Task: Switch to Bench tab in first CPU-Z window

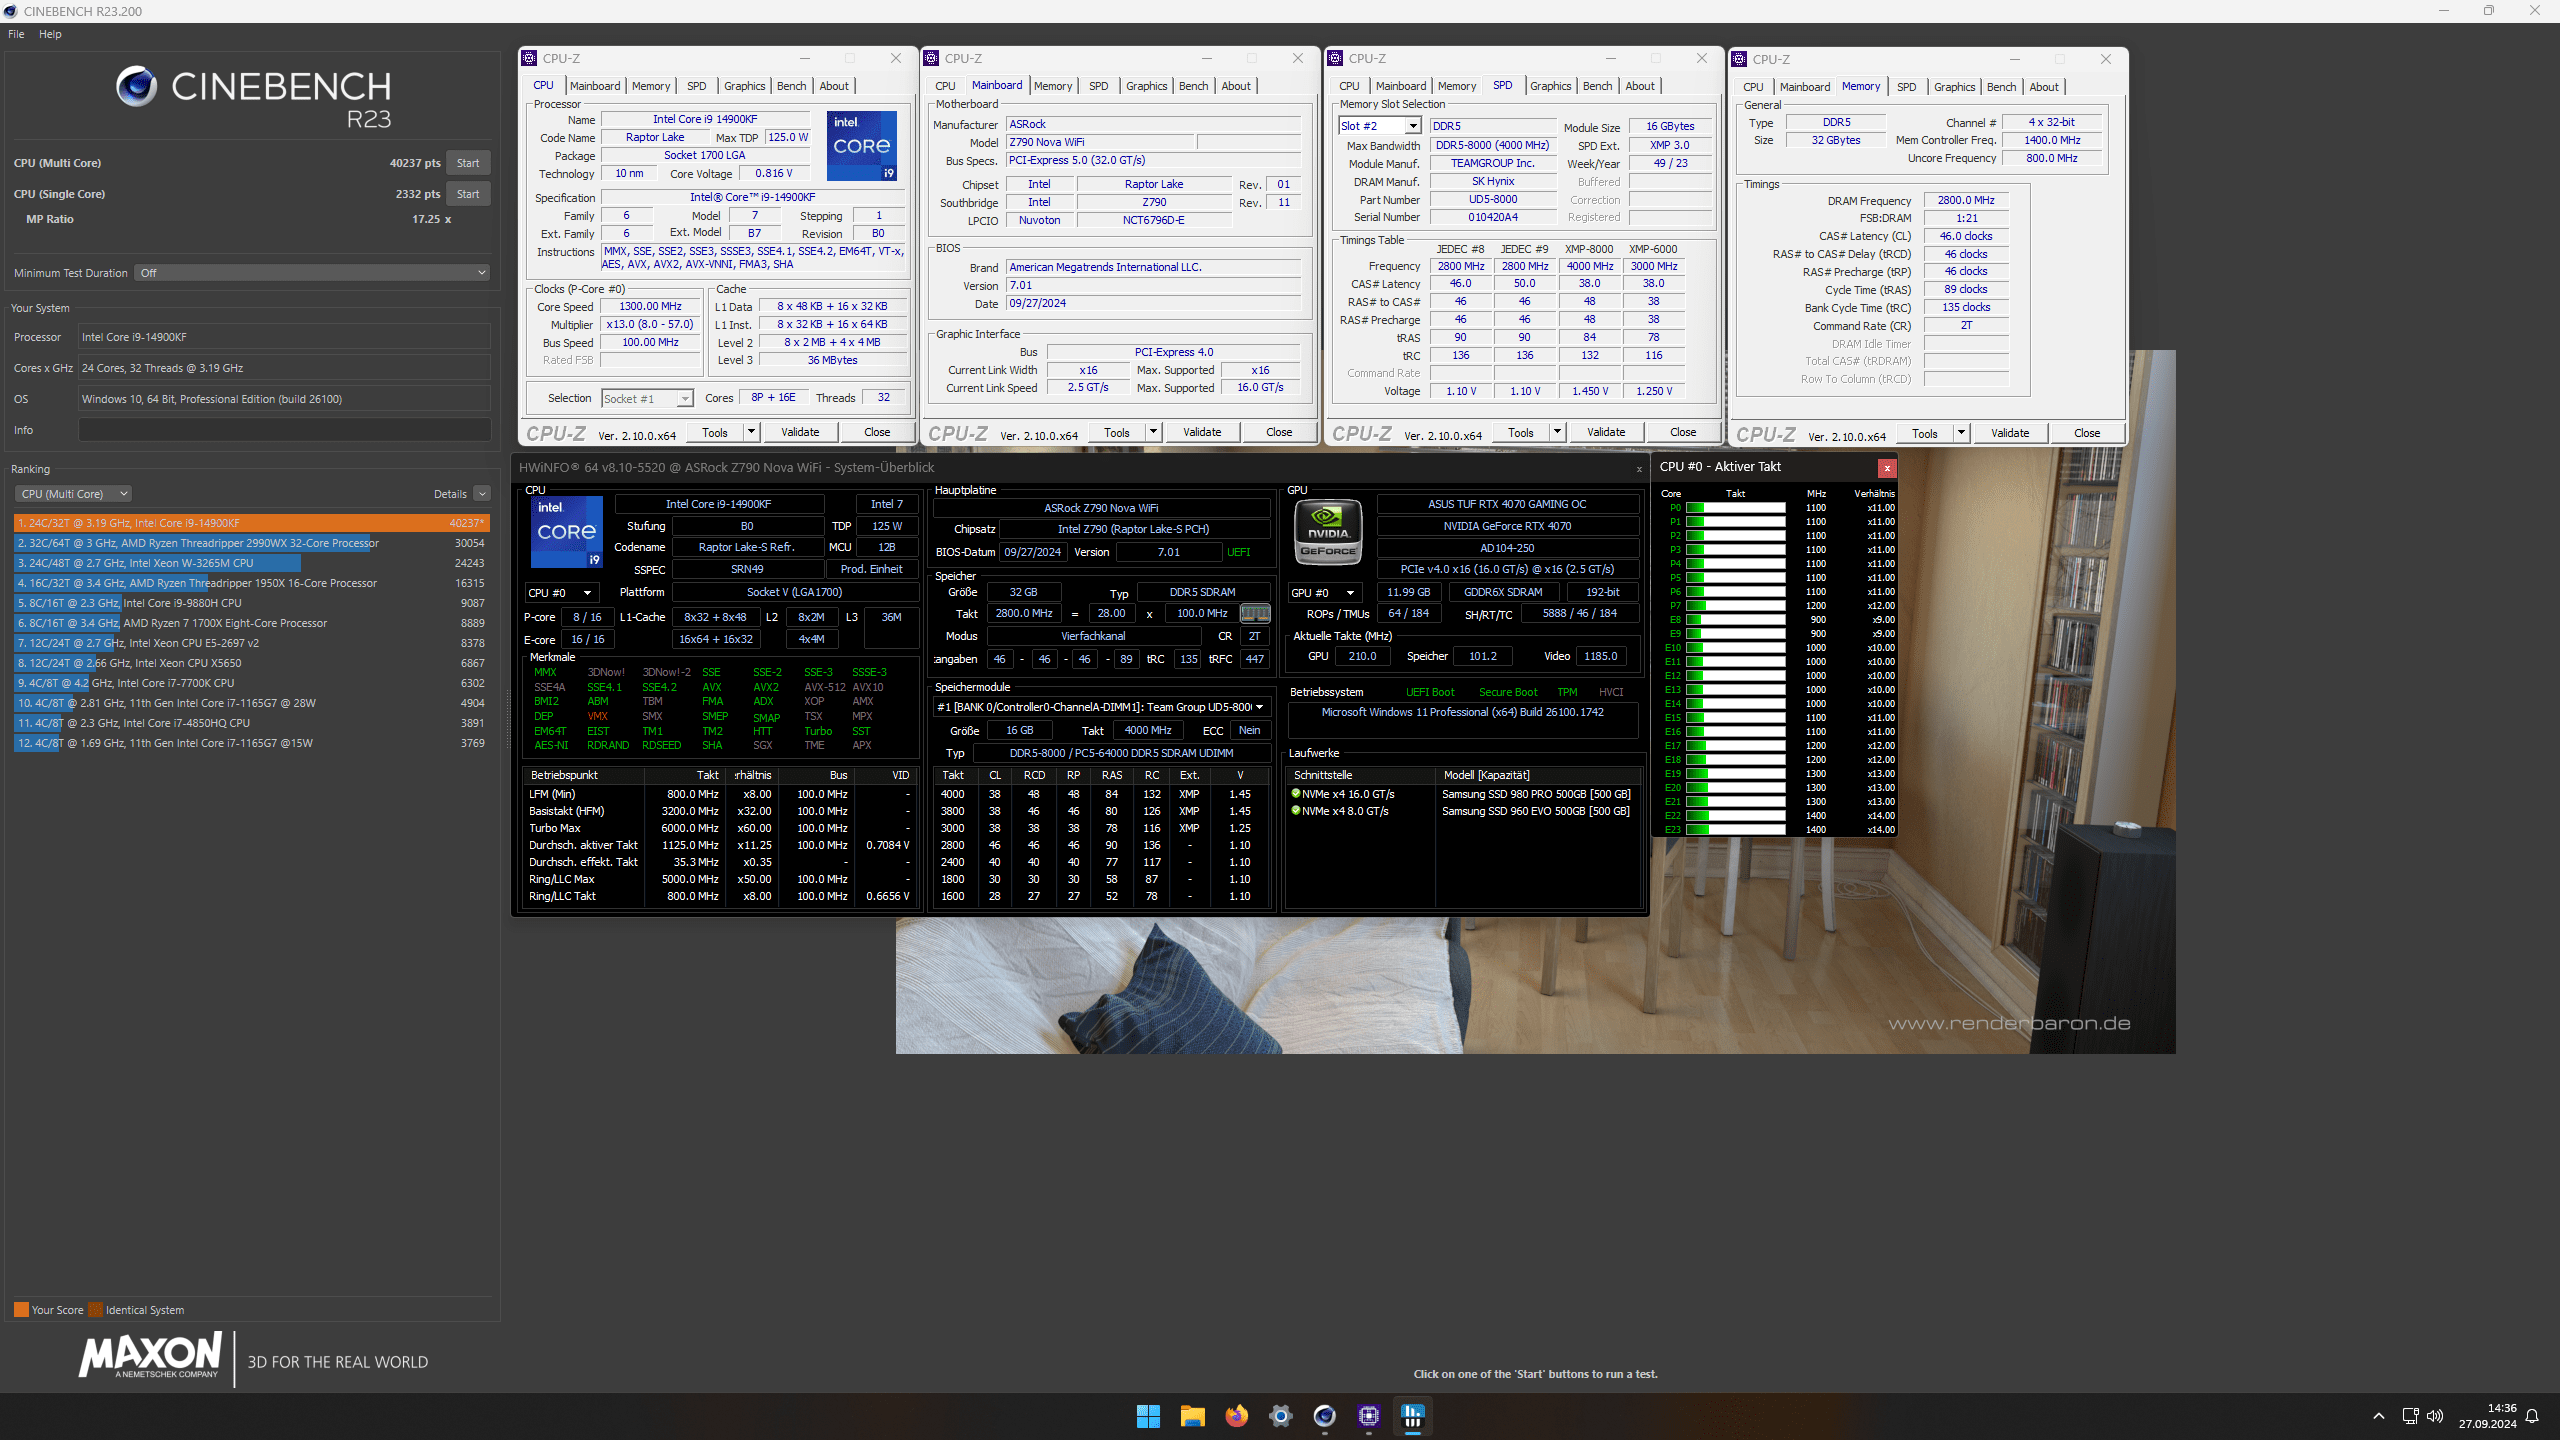Action: 791,86
